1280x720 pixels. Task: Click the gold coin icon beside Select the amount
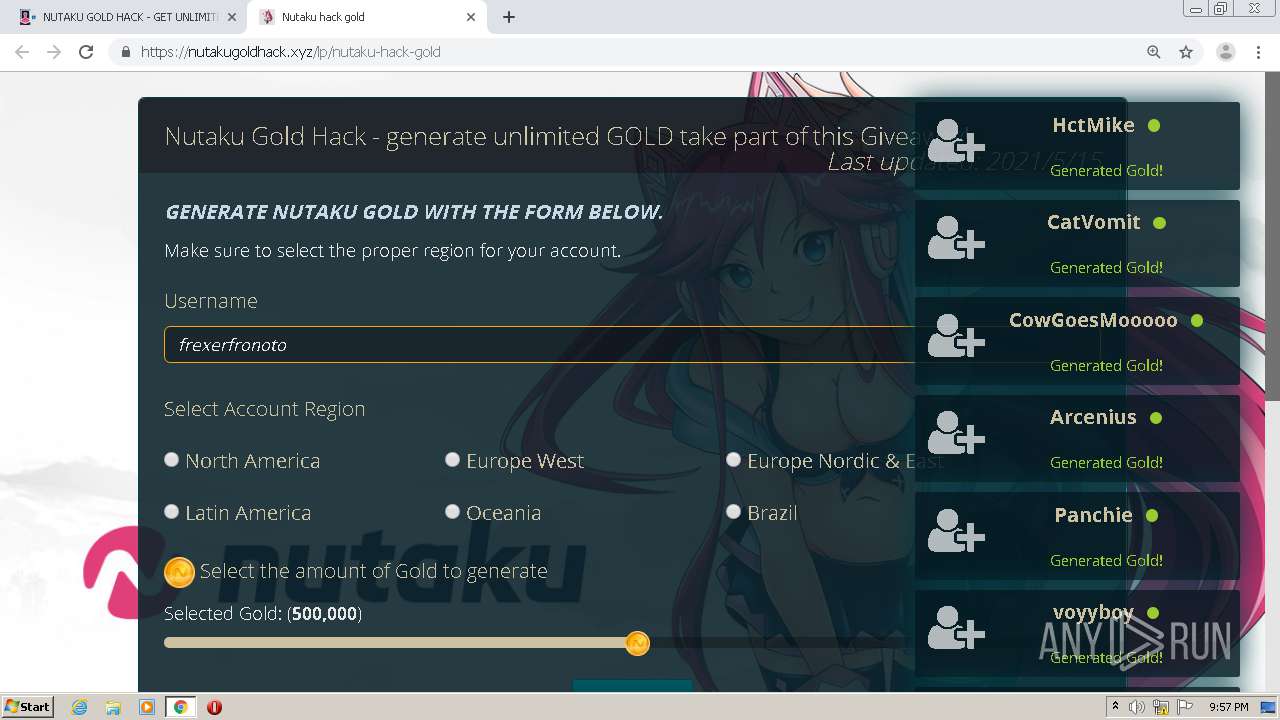pos(179,571)
